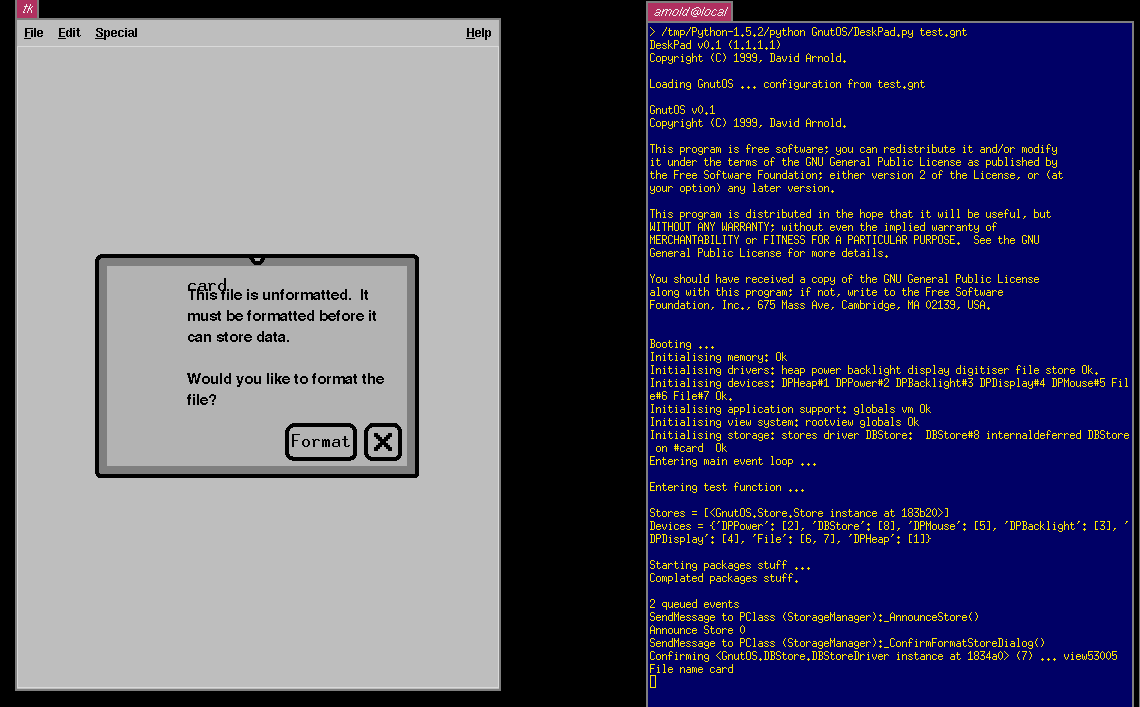Click the terminal cursor block at the prompt
The height and width of the screenshot is (707, 1140).
(x=653, y=682)
